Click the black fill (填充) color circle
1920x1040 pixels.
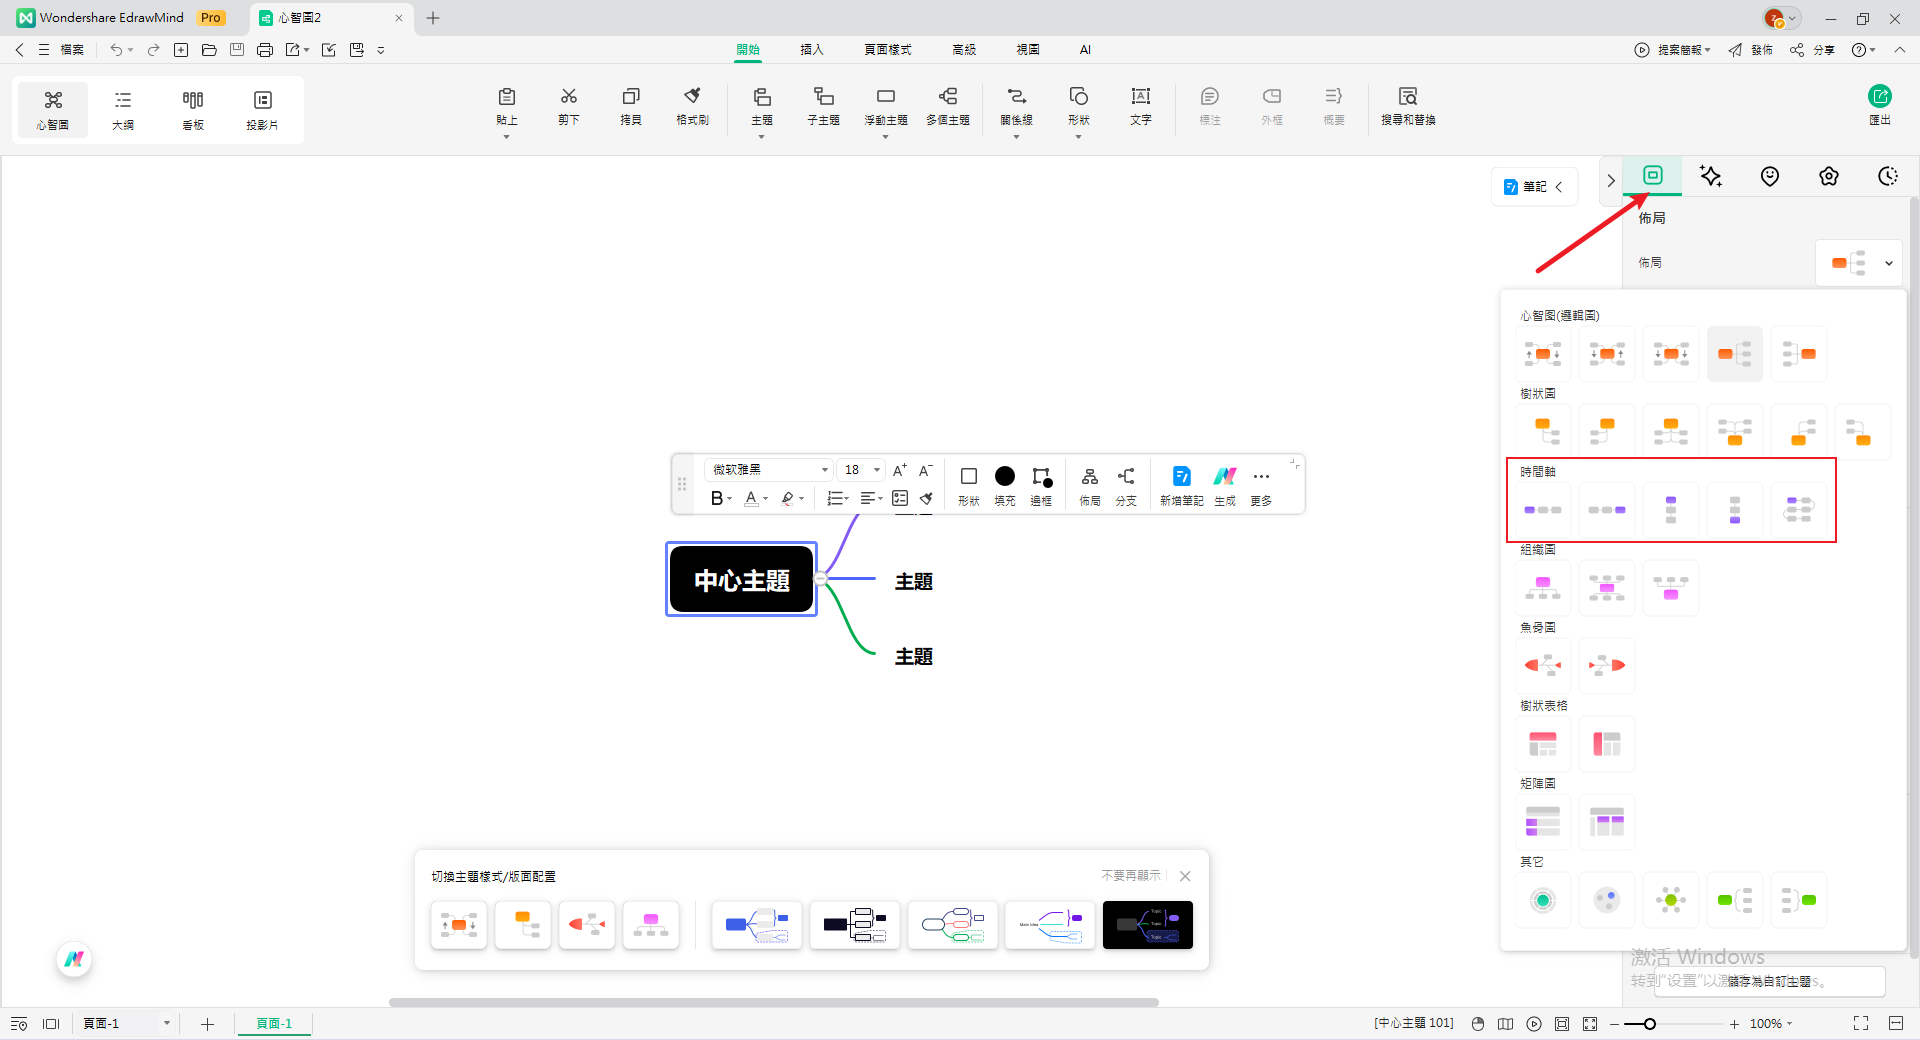coord(1005,477)
